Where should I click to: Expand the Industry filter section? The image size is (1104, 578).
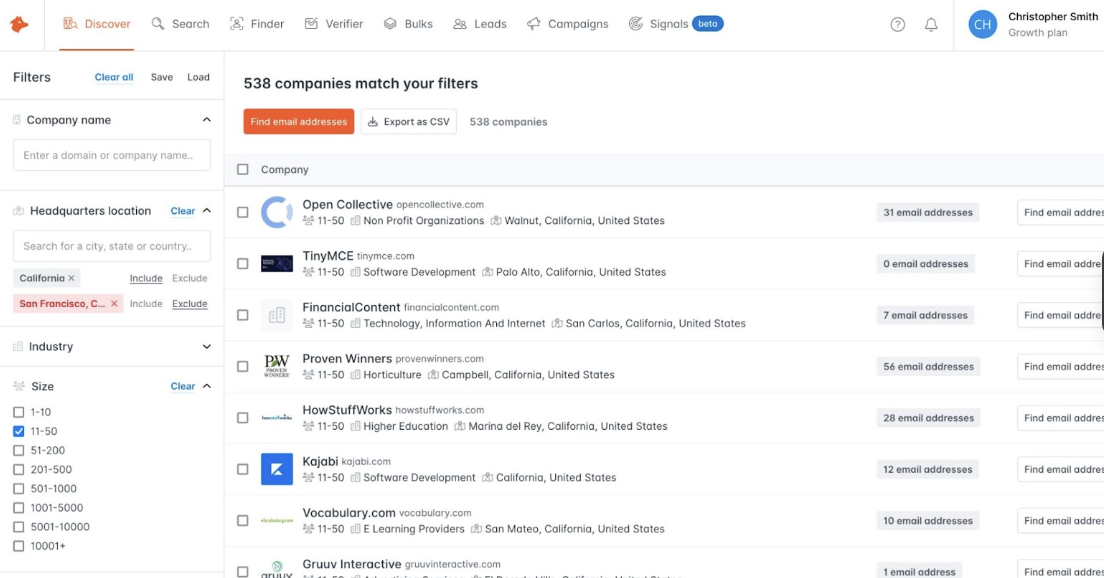click(207, 346)
